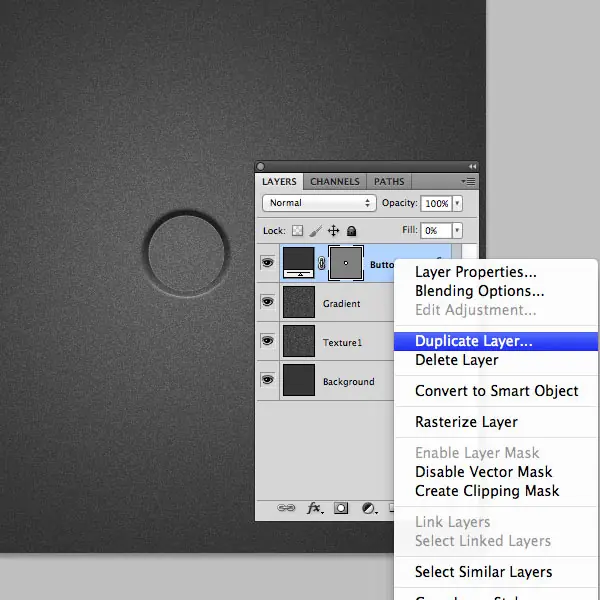600x600 pixels.
Task: Click the lock transparent pixels icon
Action: click(297, 231)
